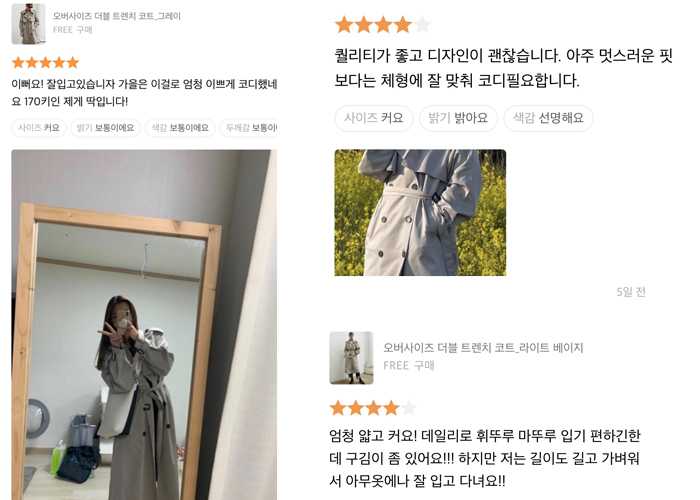Click the five-star rating on left review
The height and width of the screenshot is (500, 700).
point(46,62)
